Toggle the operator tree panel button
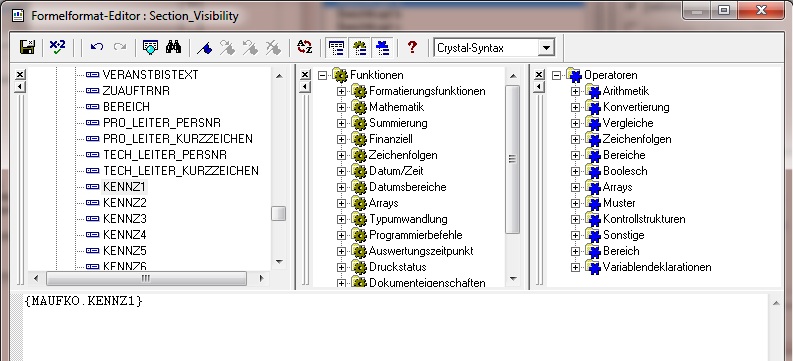Image resolution: width=793 pixels, height=361 pixels. coord(383,48)
